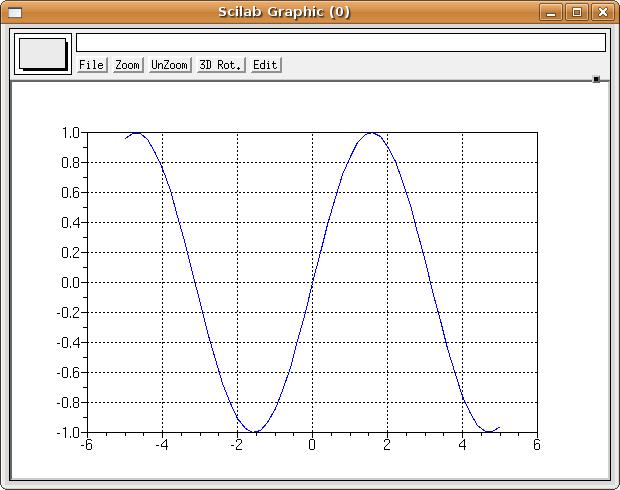Click the x-axis label 0
Image resolution: width=620 pixels, height=490 pixels.
312,445
